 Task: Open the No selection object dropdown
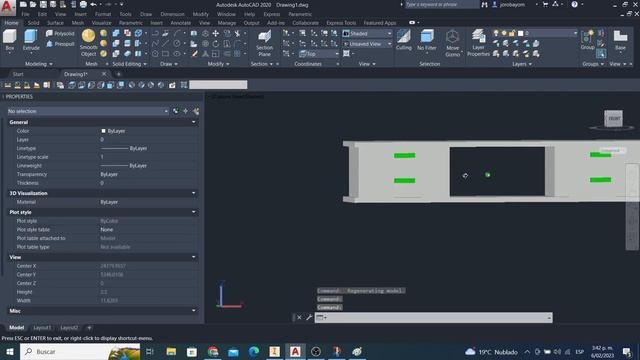click(88, 111)
